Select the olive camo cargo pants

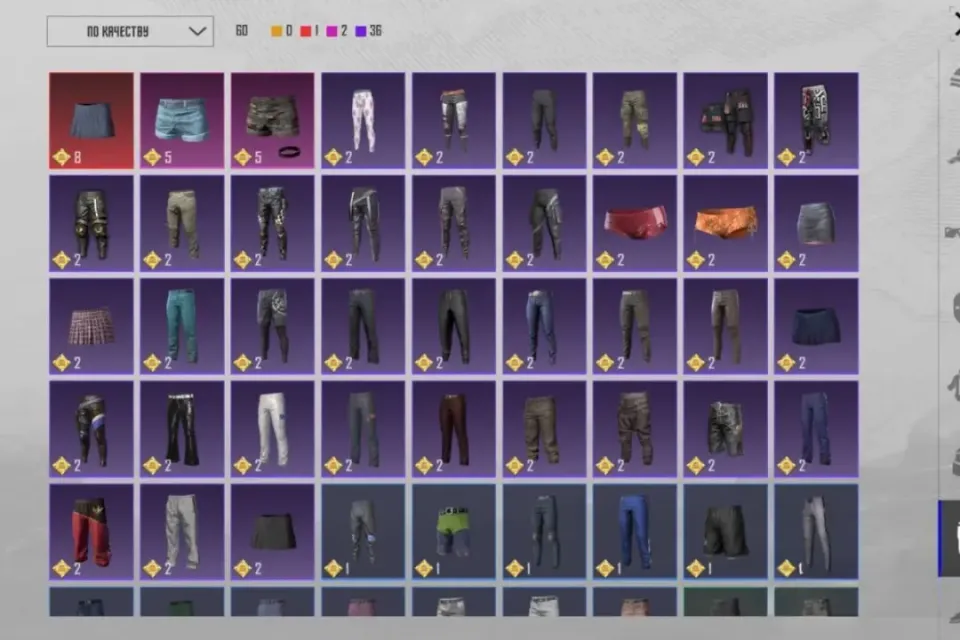pyautogui.click(x=635, y=120)
